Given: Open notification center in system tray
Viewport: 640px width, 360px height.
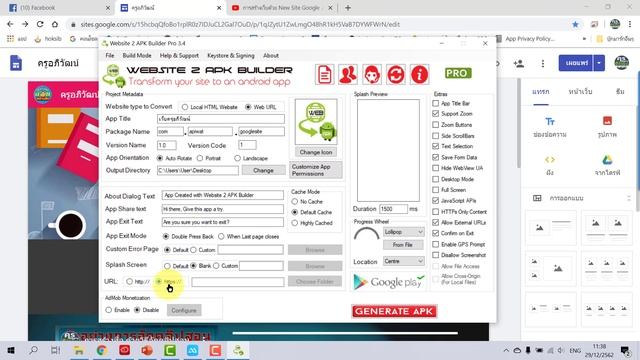Looking at the screenshot, I should click(624, 350).
